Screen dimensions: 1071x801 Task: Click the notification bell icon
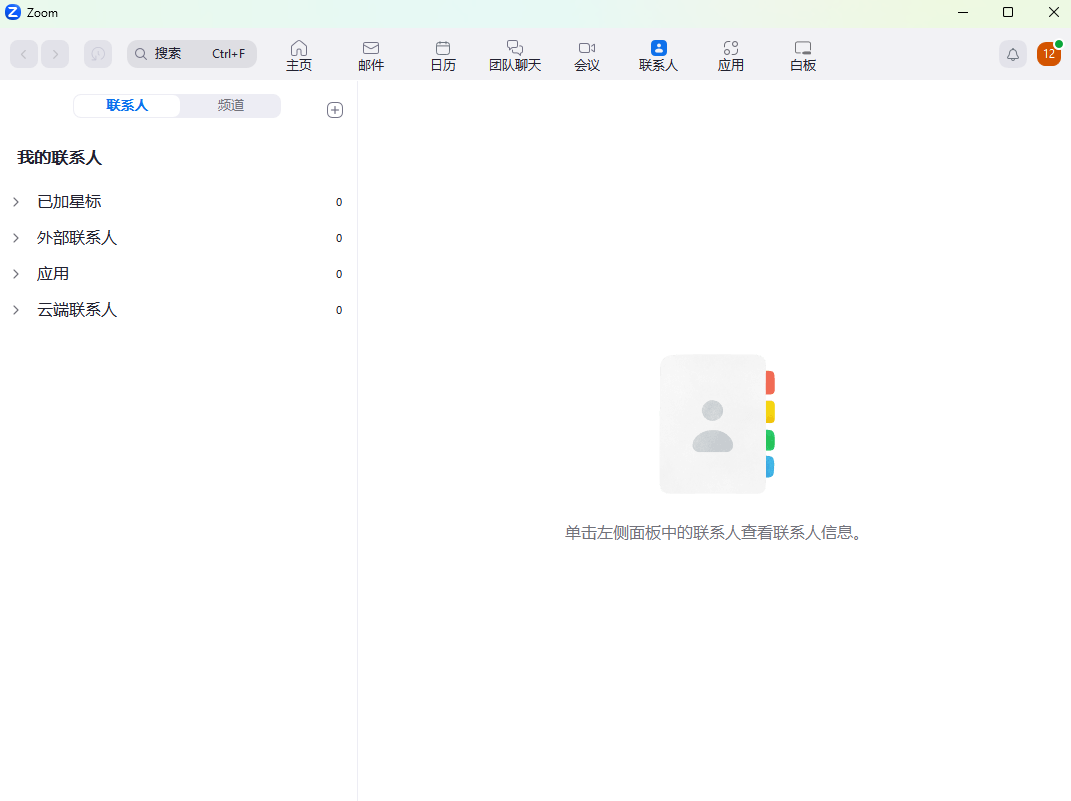pyautogui.click(x=1012, y=54)
